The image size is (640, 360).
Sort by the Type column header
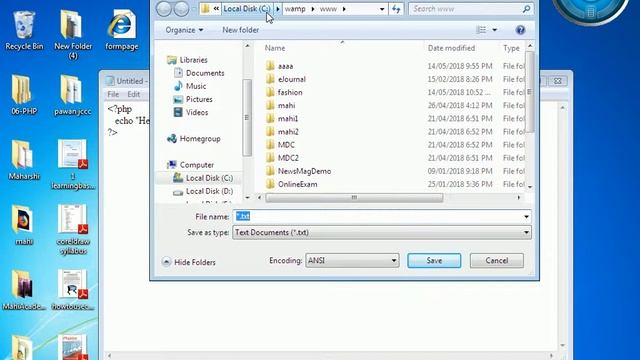[x=512, y=48]
